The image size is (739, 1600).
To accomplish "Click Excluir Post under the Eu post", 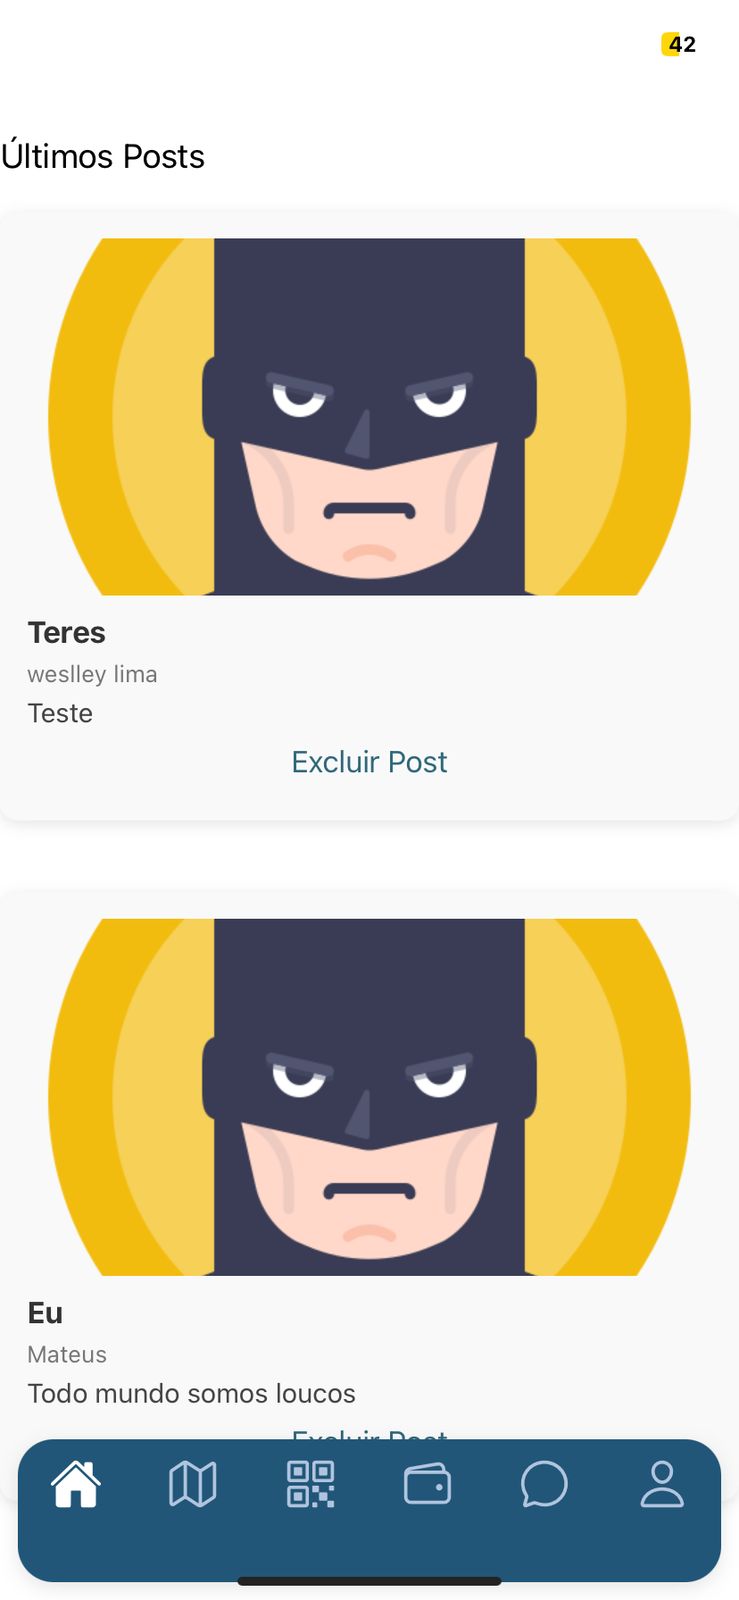I will click(369, 1434).
